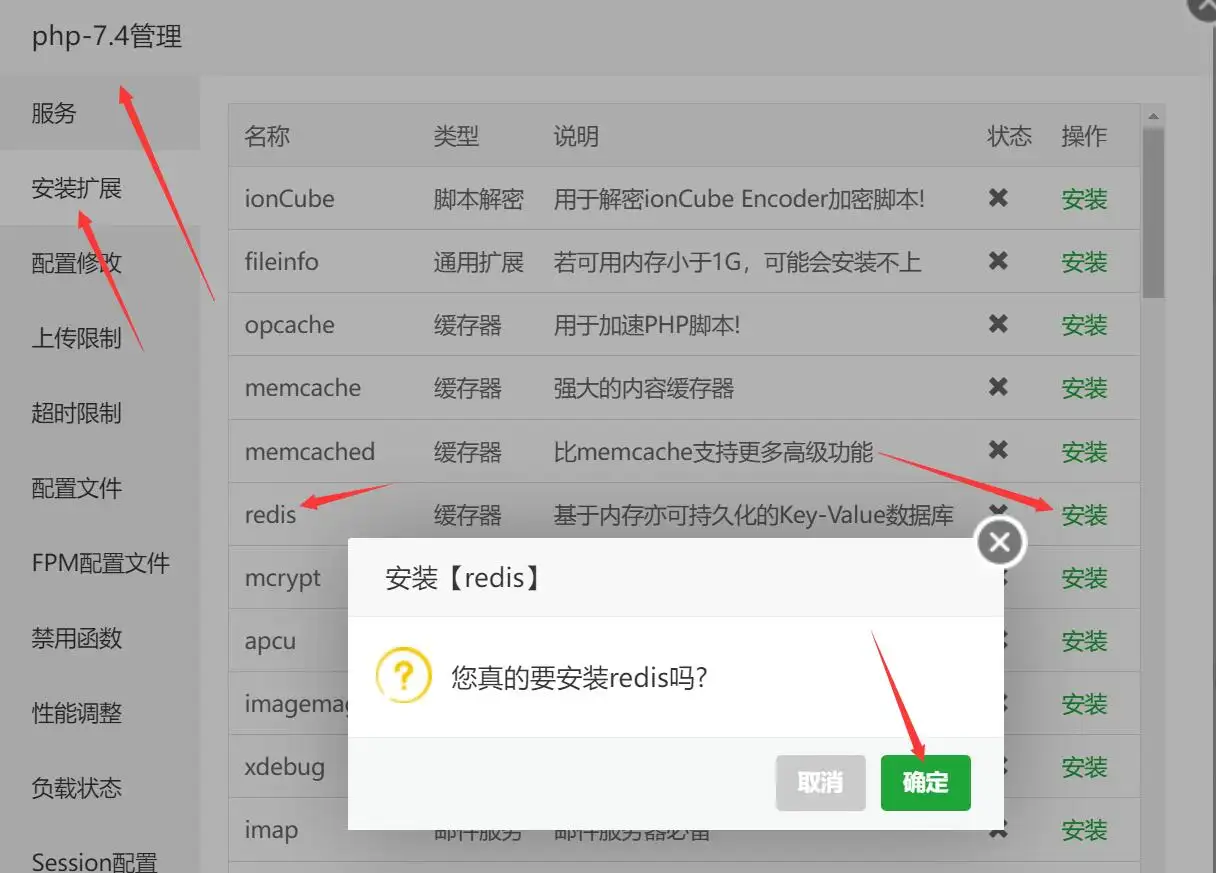Install the opcache extension
Image resolution: width=1216 pixels, height=873 pixels.
pos(1084,325)
